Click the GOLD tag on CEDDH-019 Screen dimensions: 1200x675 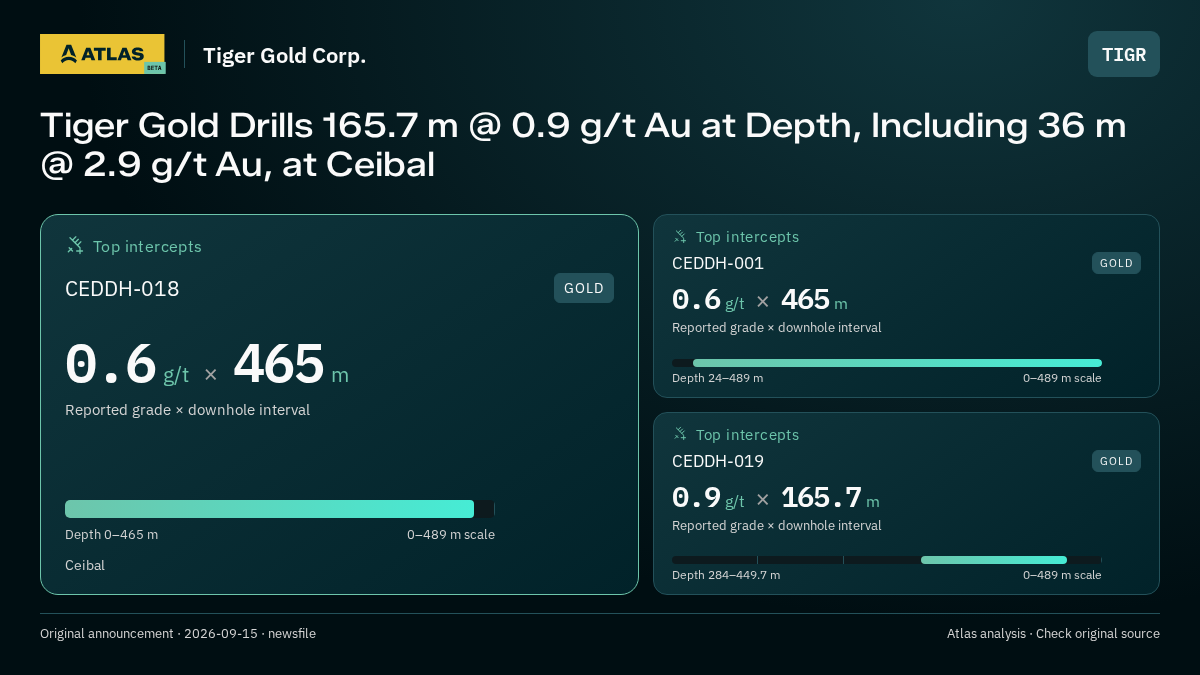click(x=1116, y=461)
